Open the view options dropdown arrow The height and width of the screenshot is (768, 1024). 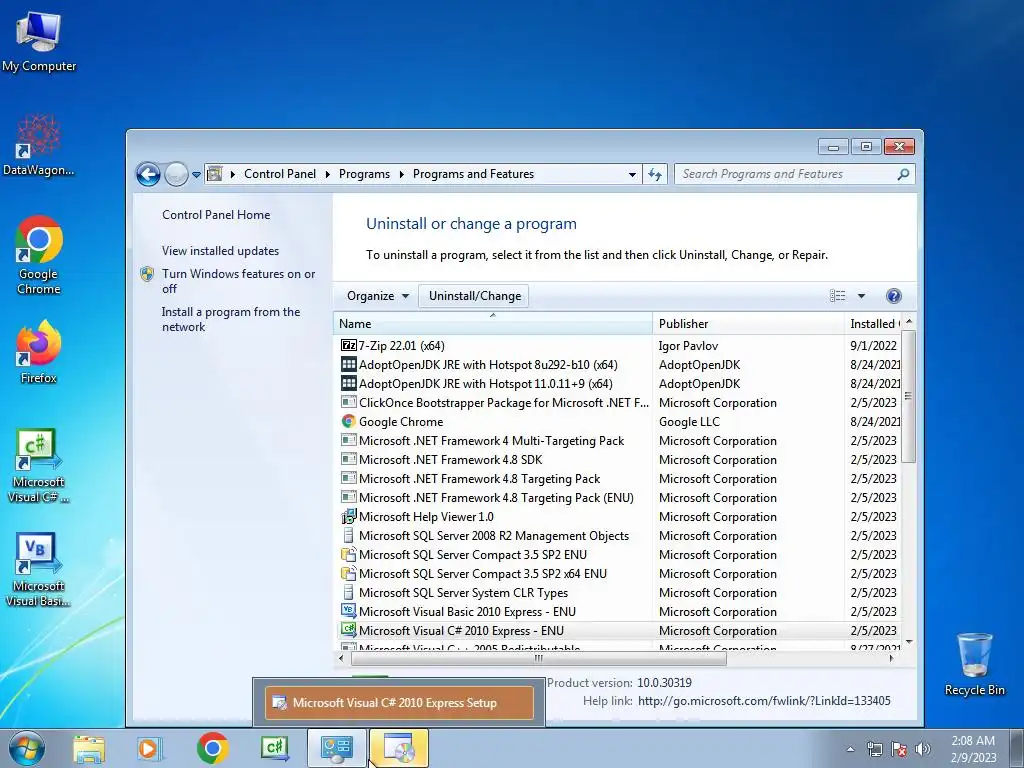coord(861,296)
